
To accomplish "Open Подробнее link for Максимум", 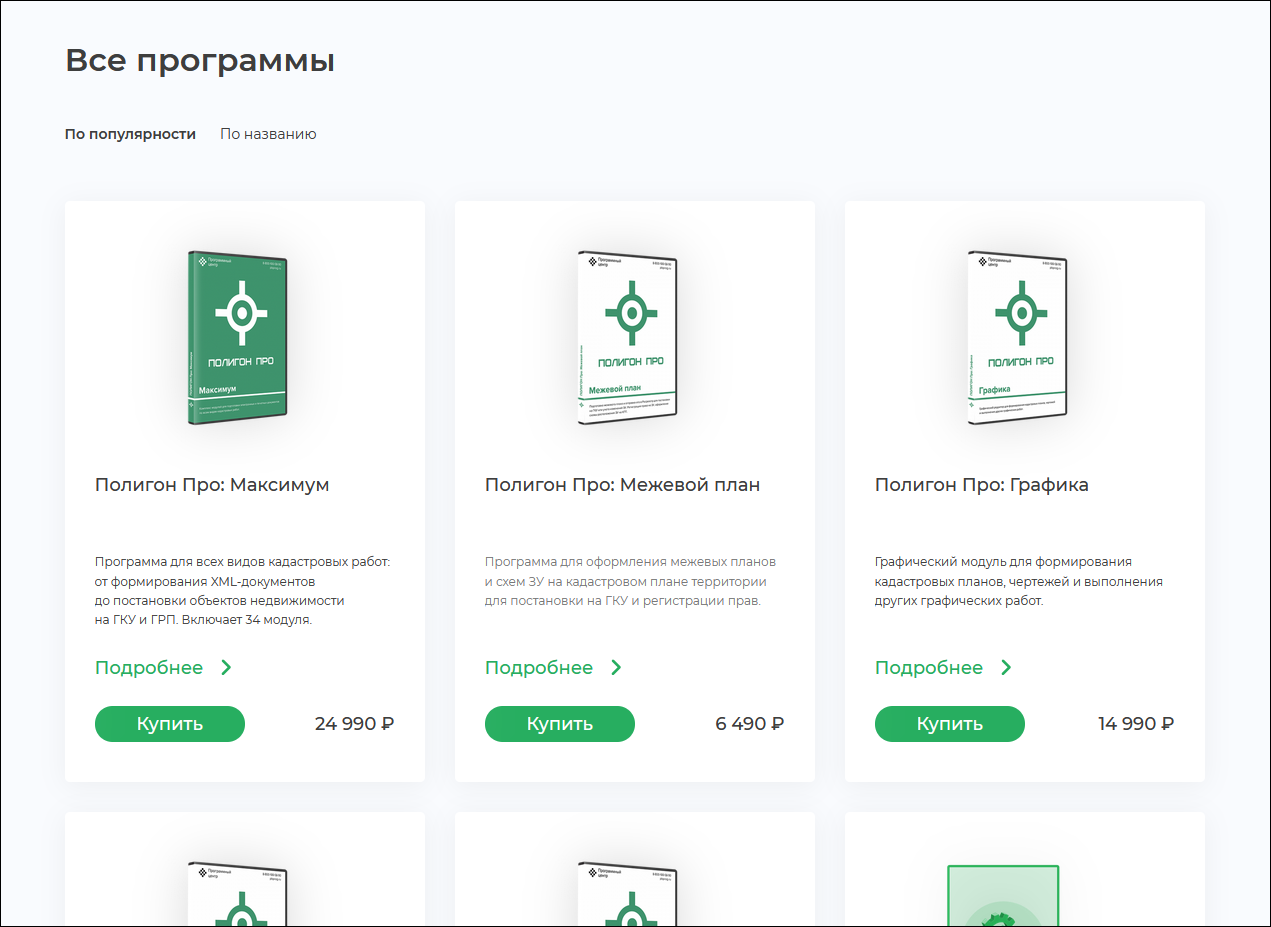I will point(149,668).
